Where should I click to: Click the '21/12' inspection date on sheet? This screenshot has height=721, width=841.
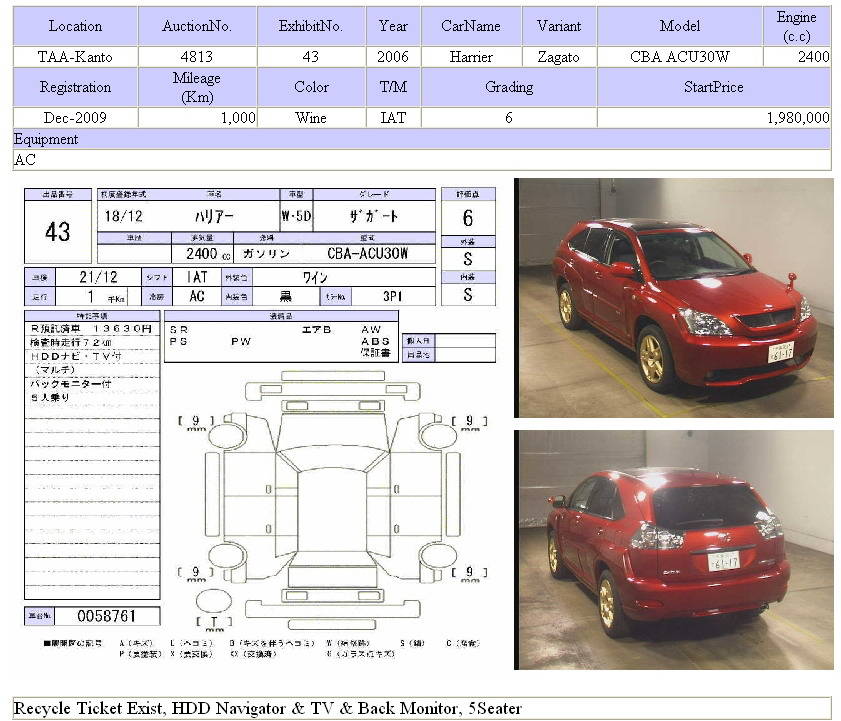pyautogui.click(x=98, y=277)
